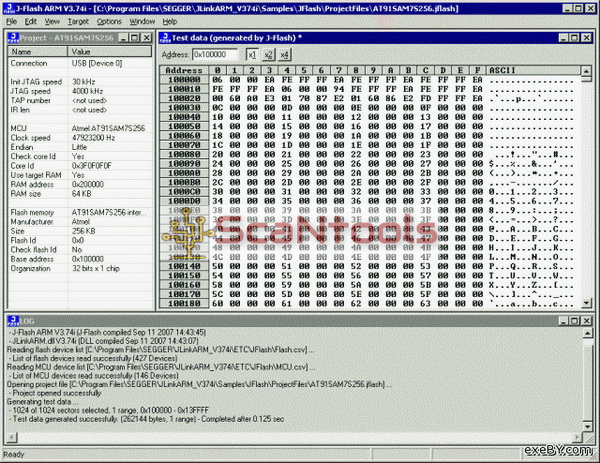
Task: Maximize the LOG window
Action: 575,321
